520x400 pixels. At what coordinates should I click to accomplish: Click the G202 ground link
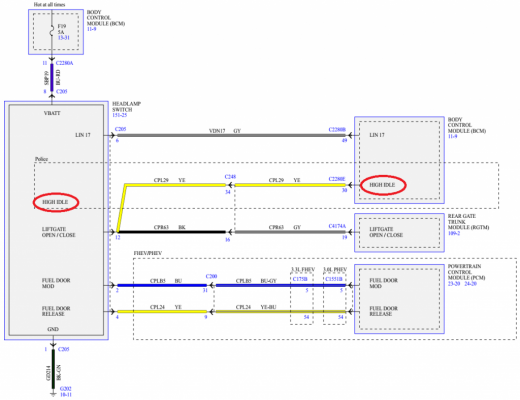(66, 389)
